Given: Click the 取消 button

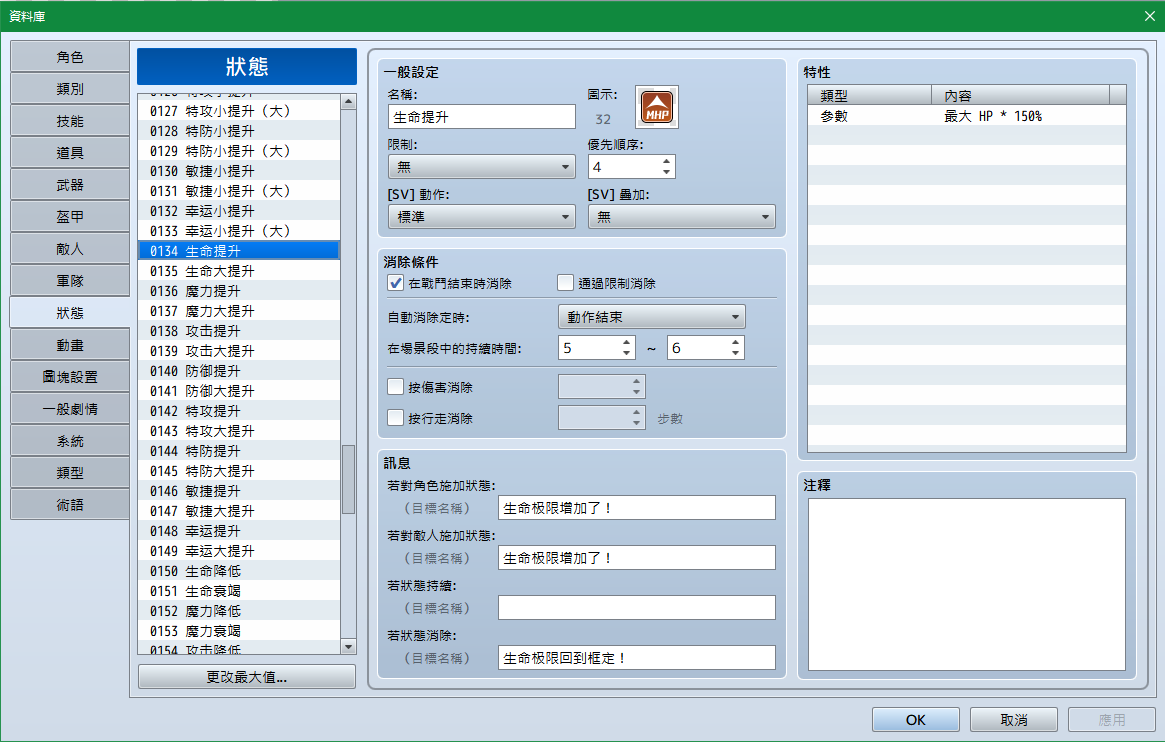Looking at the screenshot, I should [1013, 720].
